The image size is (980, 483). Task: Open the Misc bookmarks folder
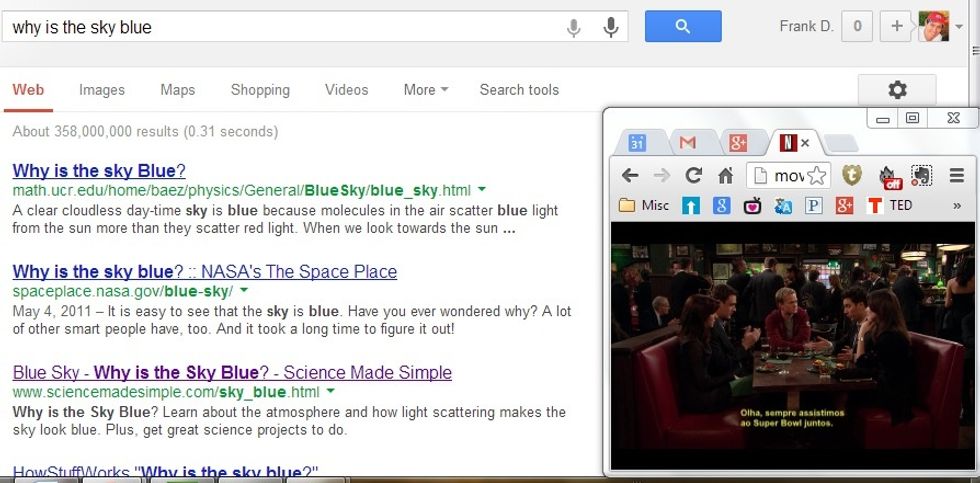pyautogui.click(x=644, y=205)
